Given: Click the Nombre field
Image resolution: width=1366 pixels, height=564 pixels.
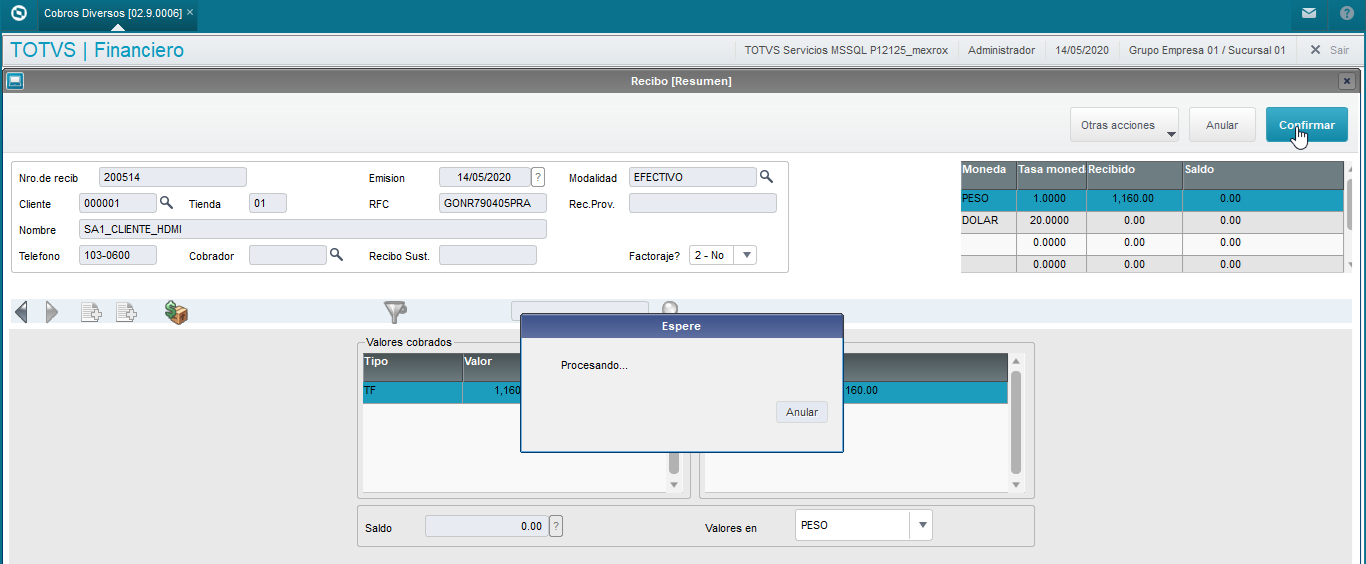Looking at the screenshot, I should [313, 229].
